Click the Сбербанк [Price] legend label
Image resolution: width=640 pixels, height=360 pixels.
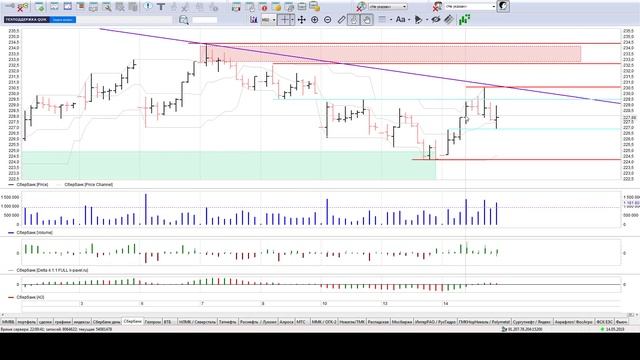click(32, 184)
